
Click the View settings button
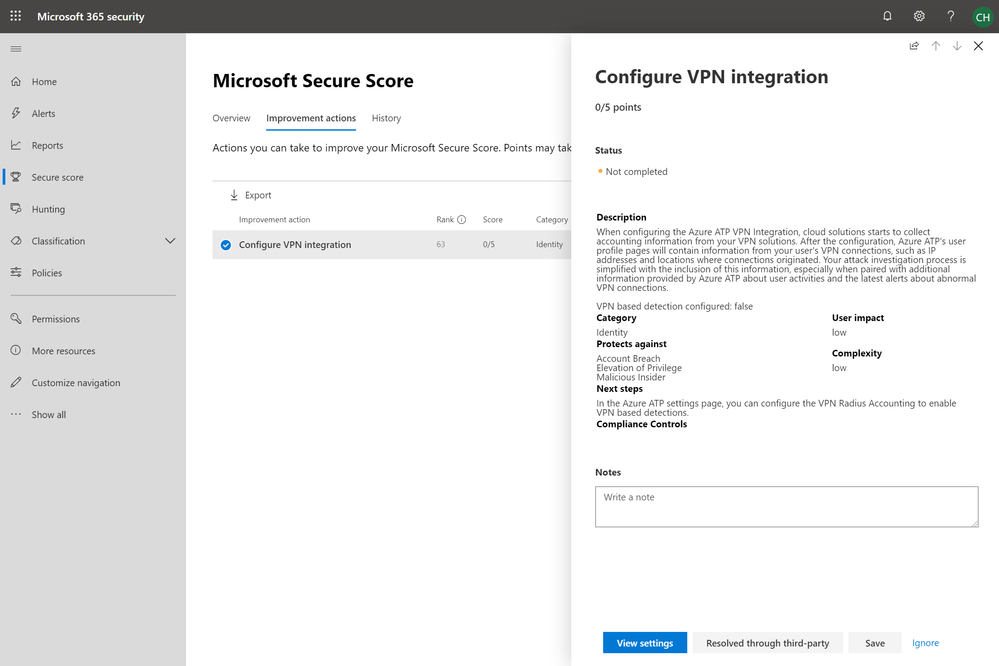(644, 643)
